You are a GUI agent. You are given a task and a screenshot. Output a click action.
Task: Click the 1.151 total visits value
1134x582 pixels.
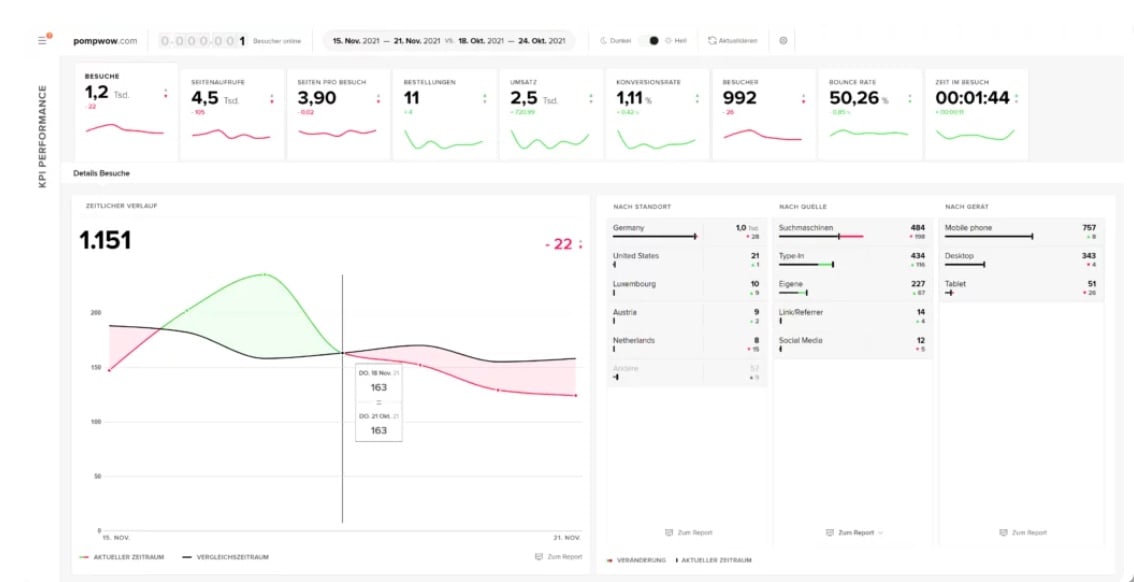point(105,240)
